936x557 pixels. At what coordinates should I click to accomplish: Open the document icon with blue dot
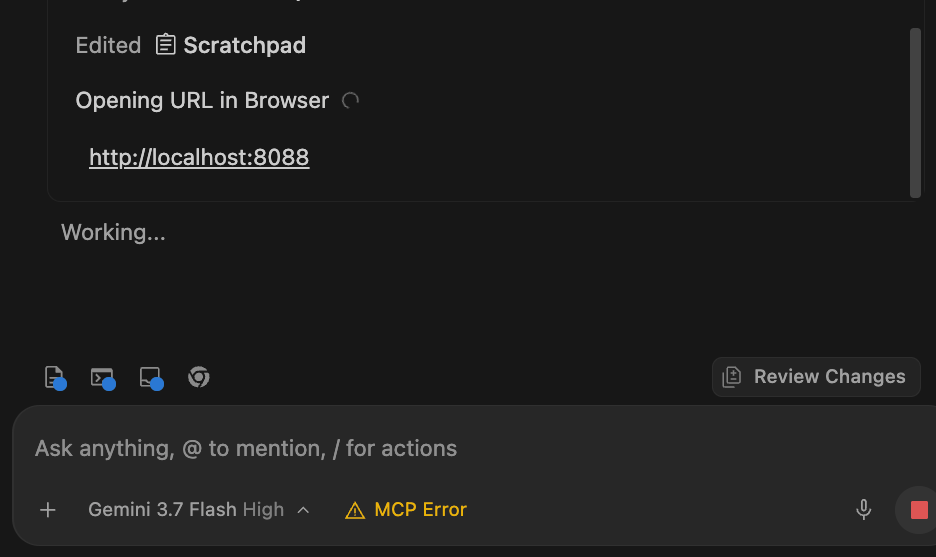55,378
